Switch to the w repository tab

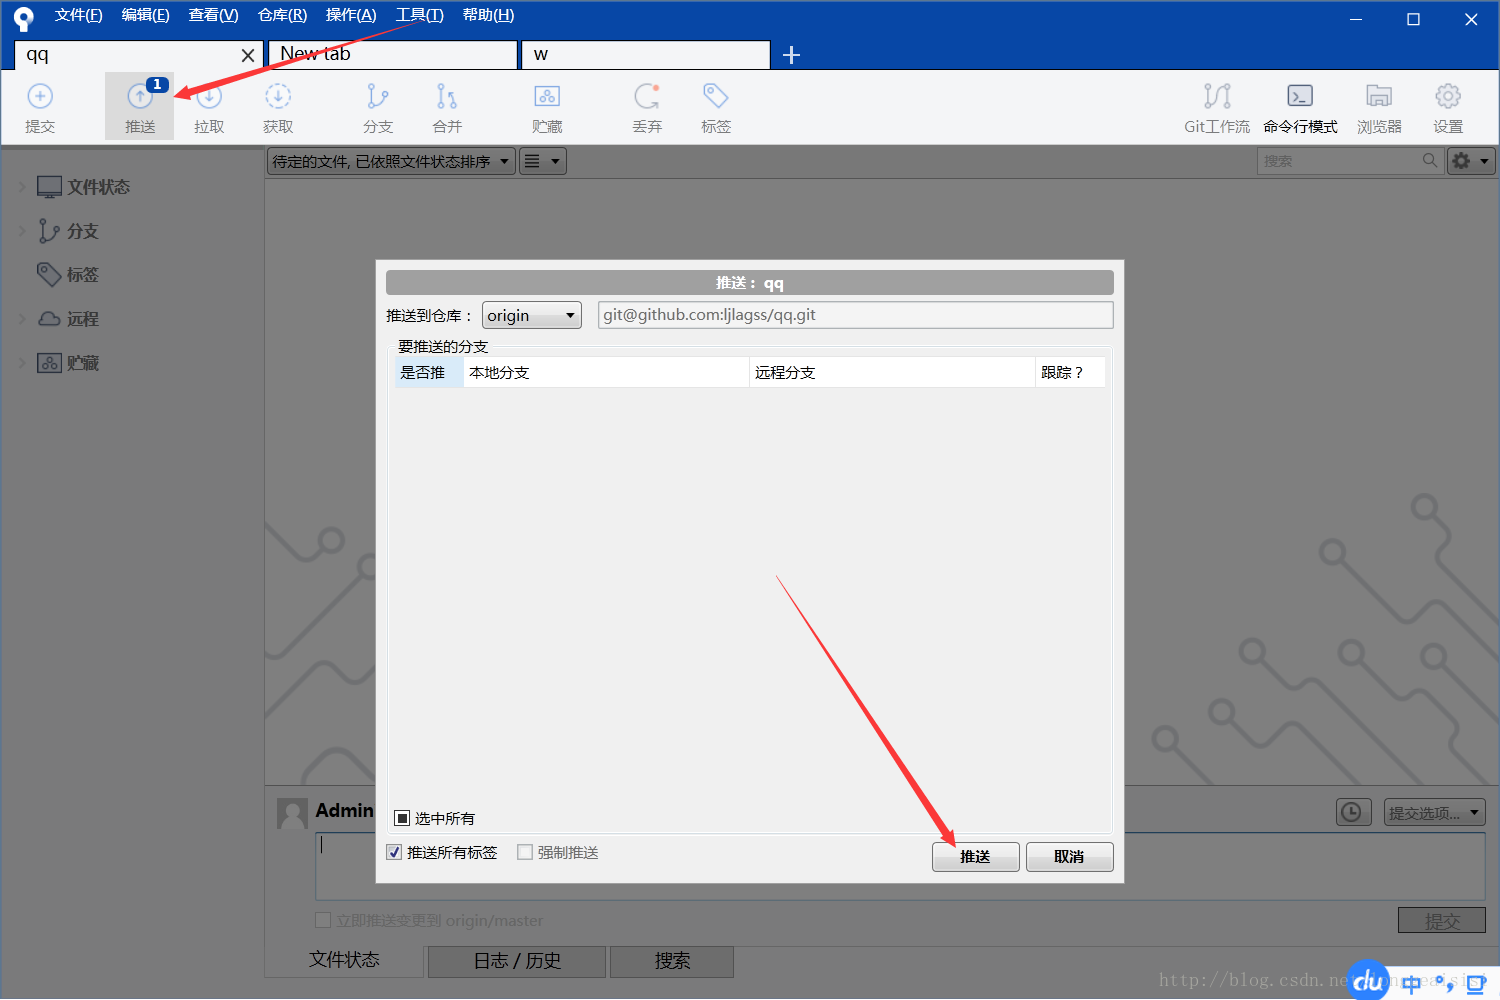tap(646, 55)
